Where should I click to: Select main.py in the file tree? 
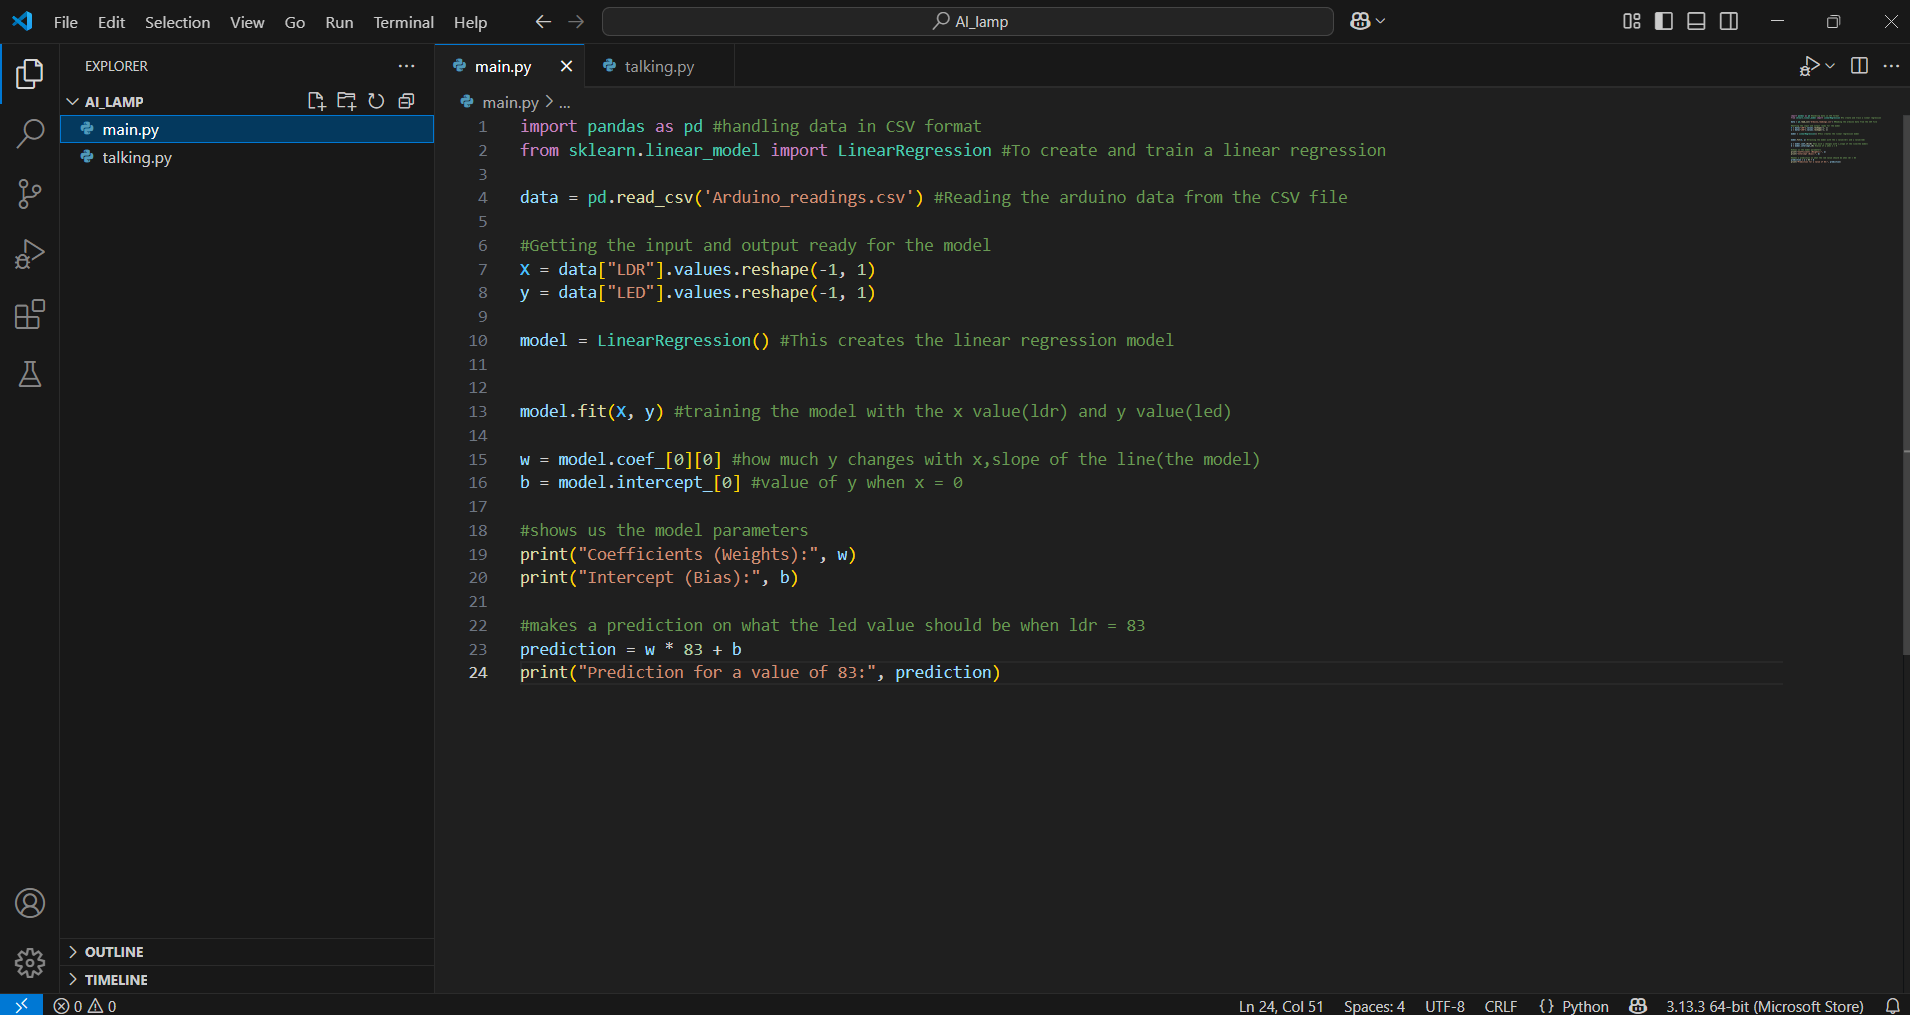[247, 129]
